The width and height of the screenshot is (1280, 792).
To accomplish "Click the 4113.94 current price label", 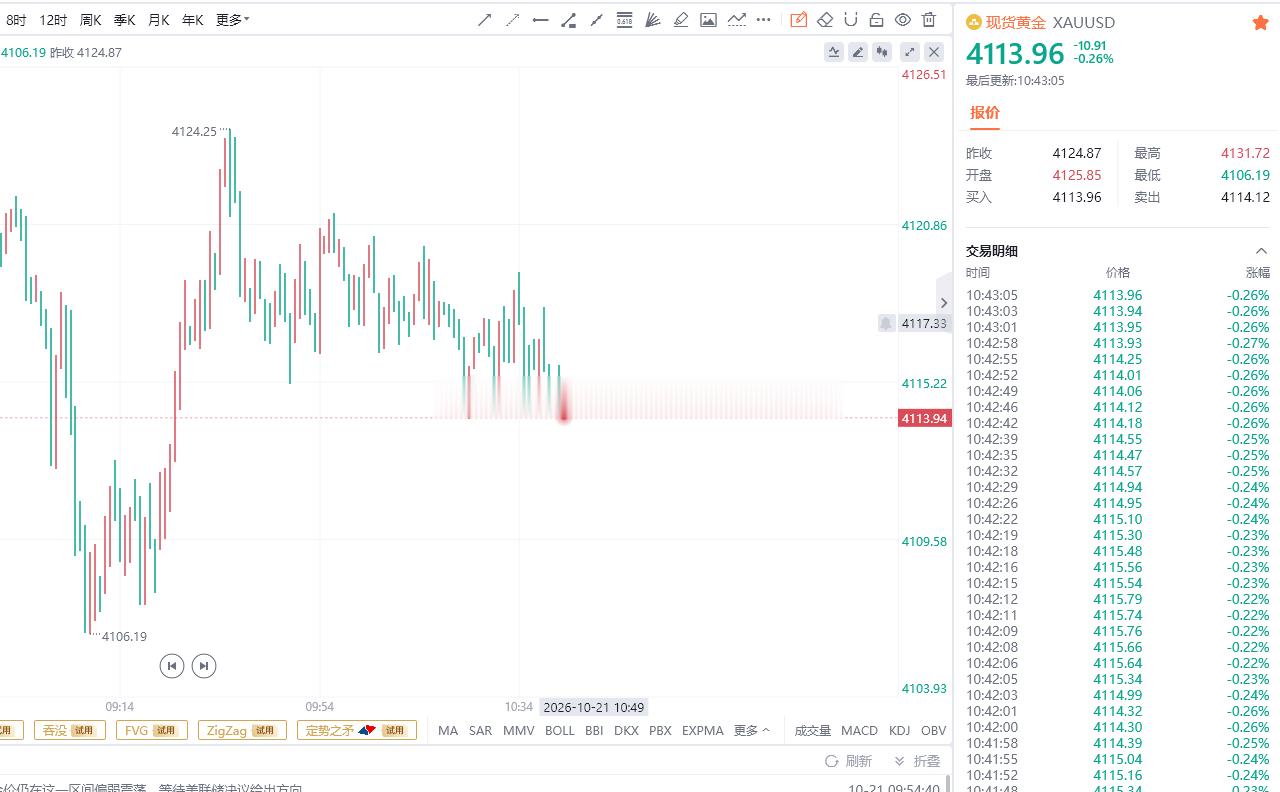I will (x=925, y=418).
